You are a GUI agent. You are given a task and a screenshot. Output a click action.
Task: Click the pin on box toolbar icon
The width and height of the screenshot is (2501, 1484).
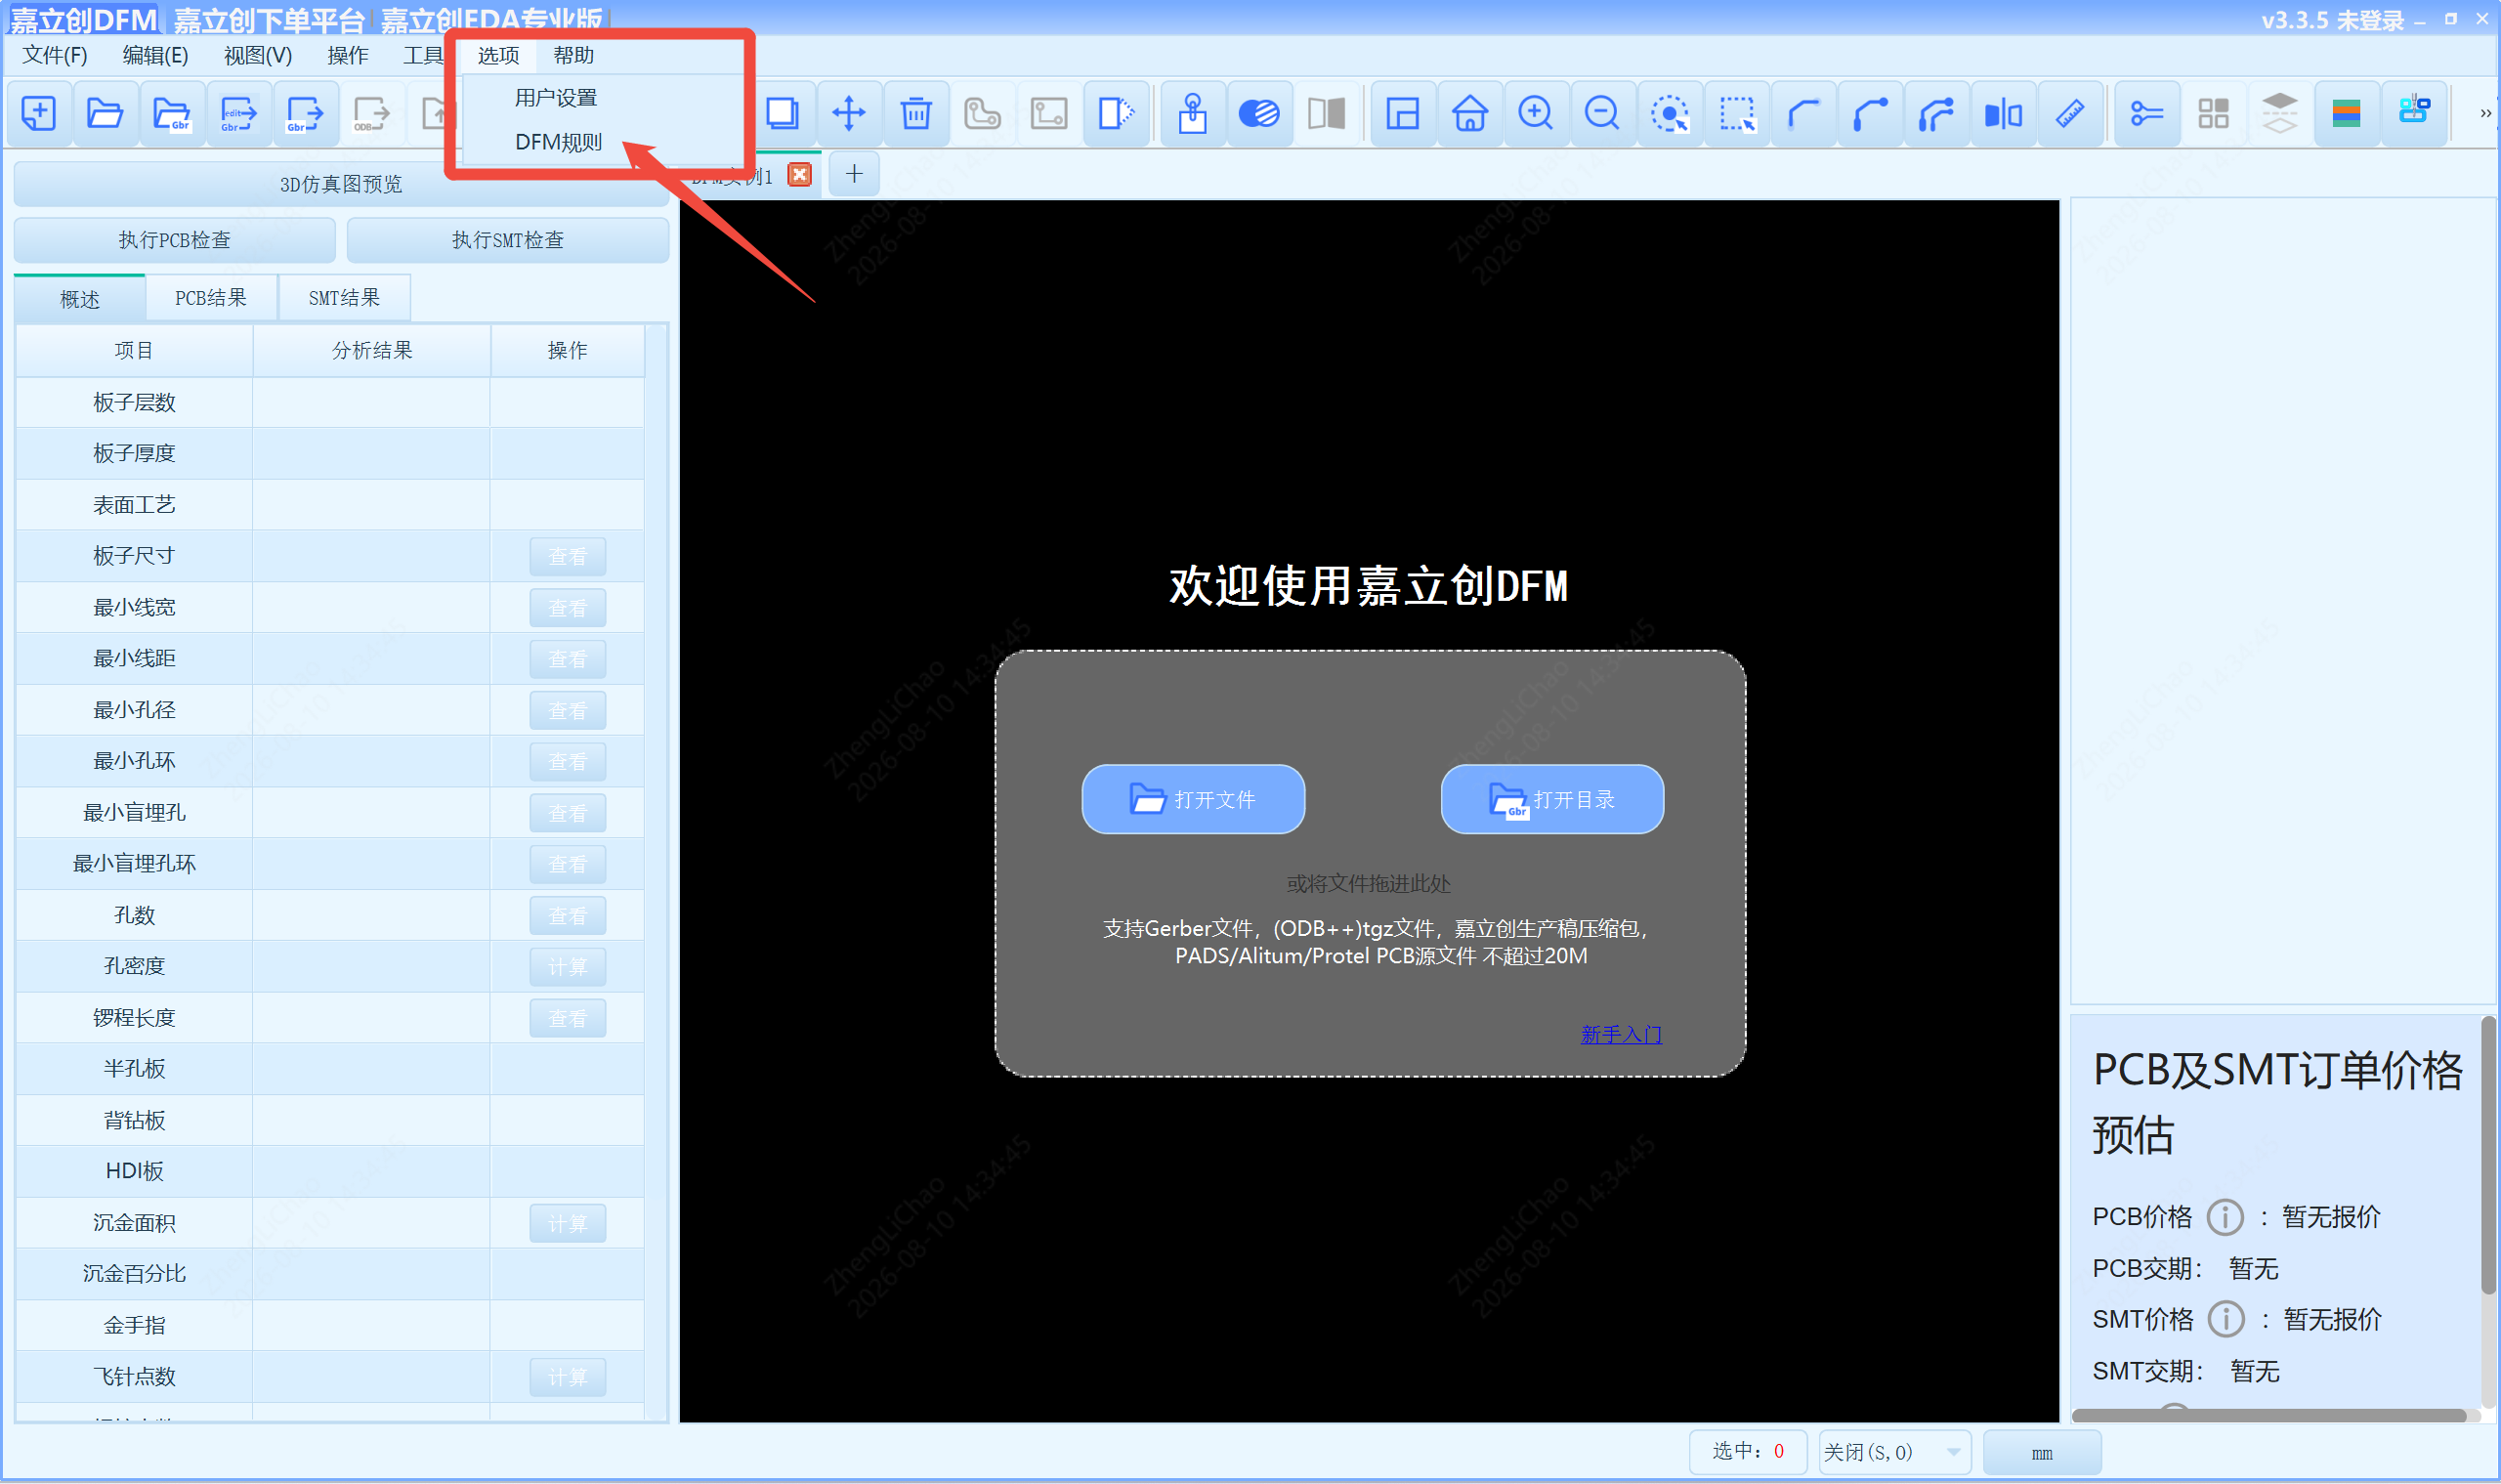tap(1192, 113)
